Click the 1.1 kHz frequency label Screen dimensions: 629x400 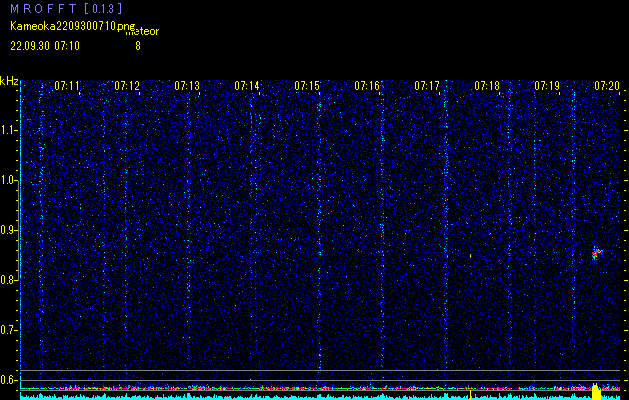[x=9, y=130]
